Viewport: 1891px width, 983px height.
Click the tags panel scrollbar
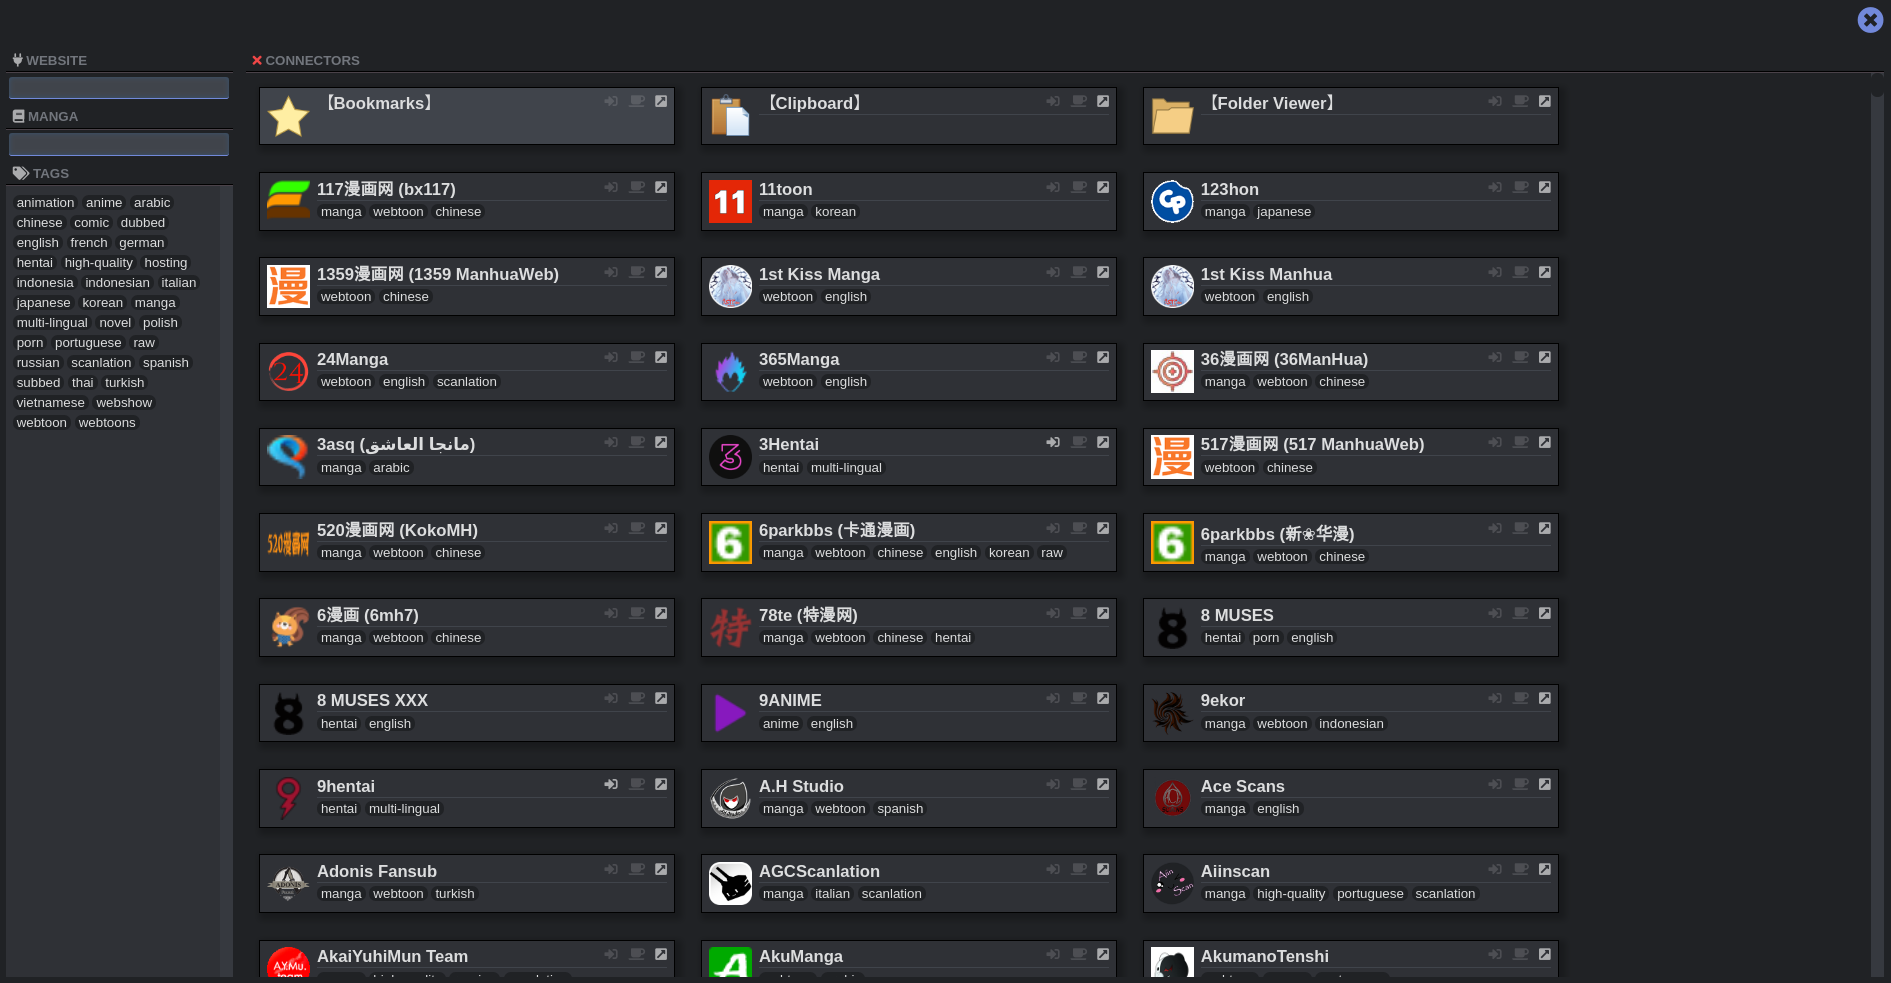(x=226, y=581)
